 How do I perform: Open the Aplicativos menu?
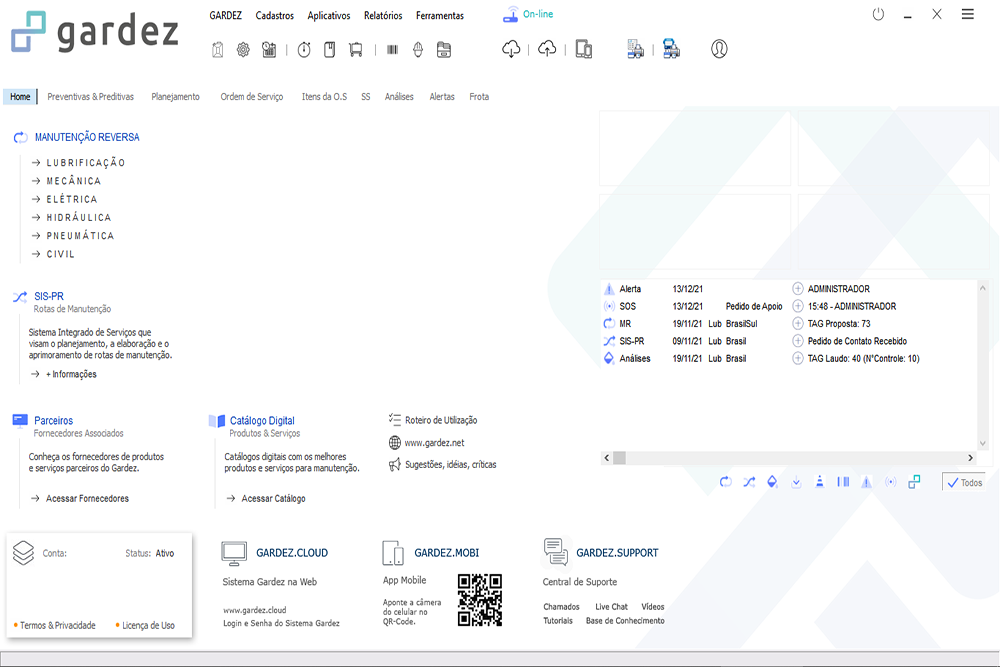pyautogui.click(x=329, y=15)
